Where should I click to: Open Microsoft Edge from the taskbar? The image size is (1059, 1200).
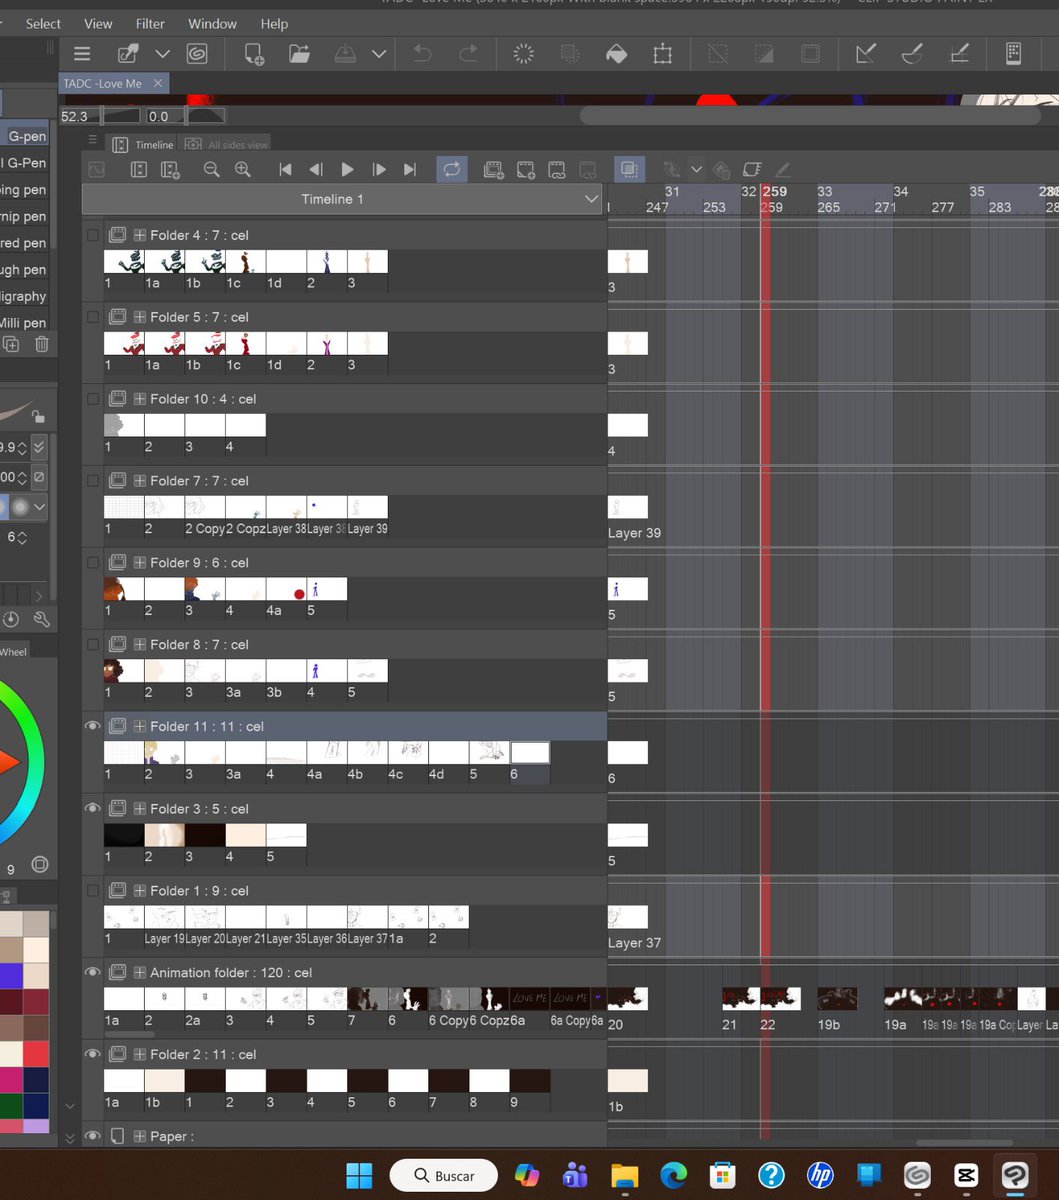pyautogui.click(x=674, y=1175)
